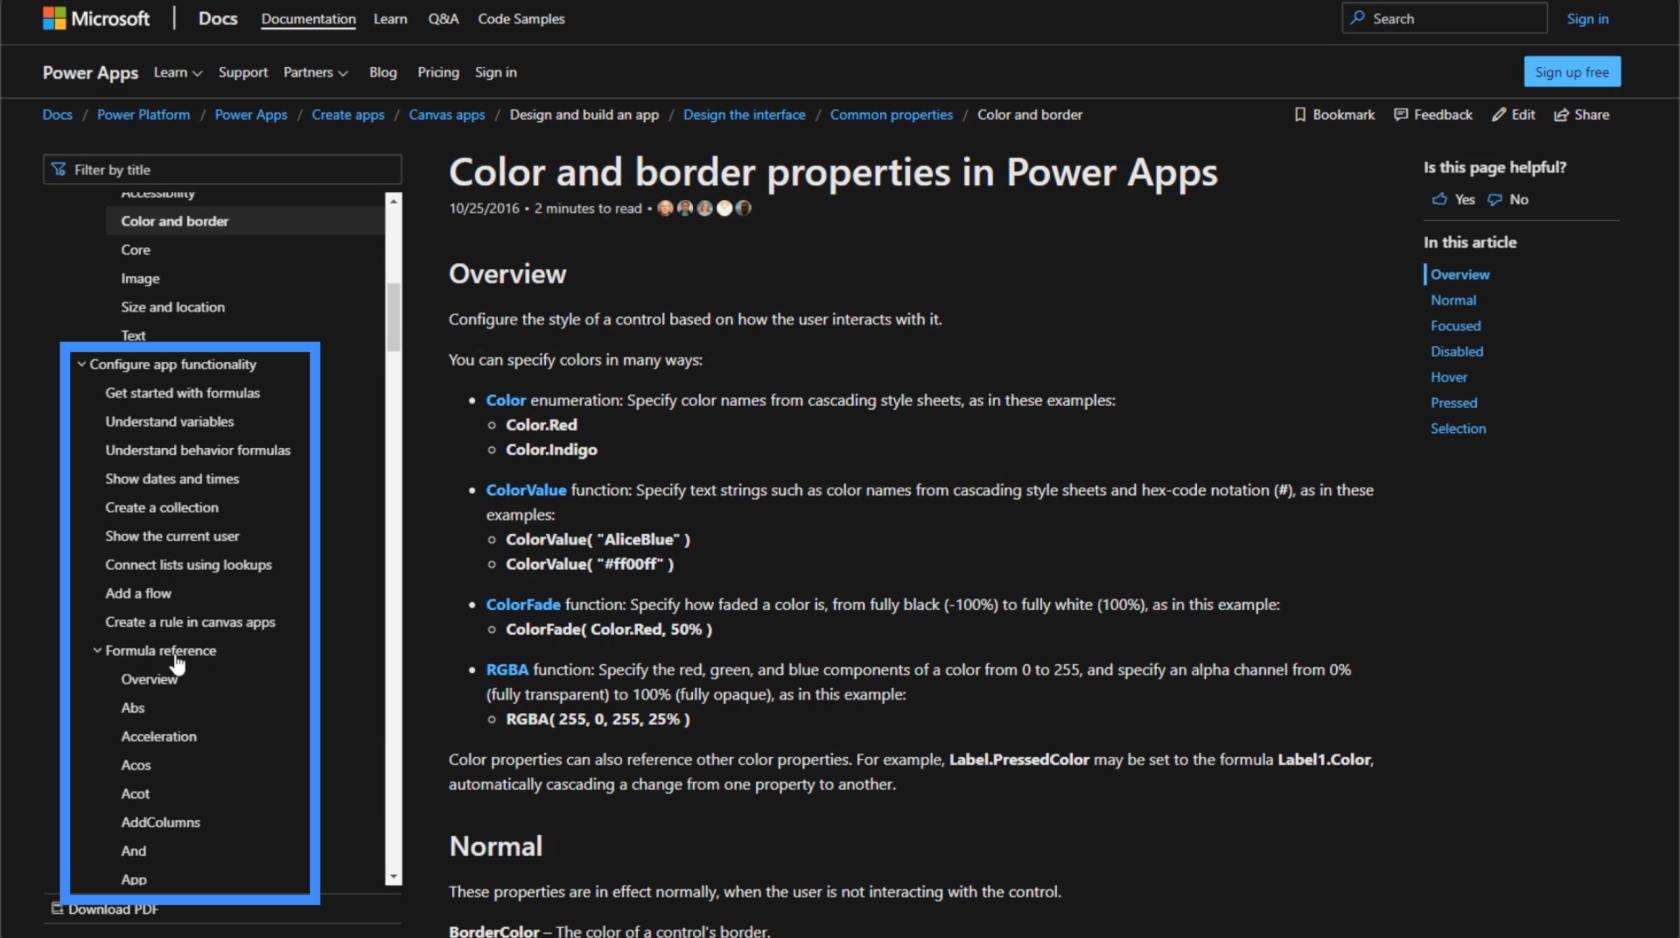This screenshot has height=938, width=1680.
Task: Open Create a collection
Action: (x=162, y=508)
